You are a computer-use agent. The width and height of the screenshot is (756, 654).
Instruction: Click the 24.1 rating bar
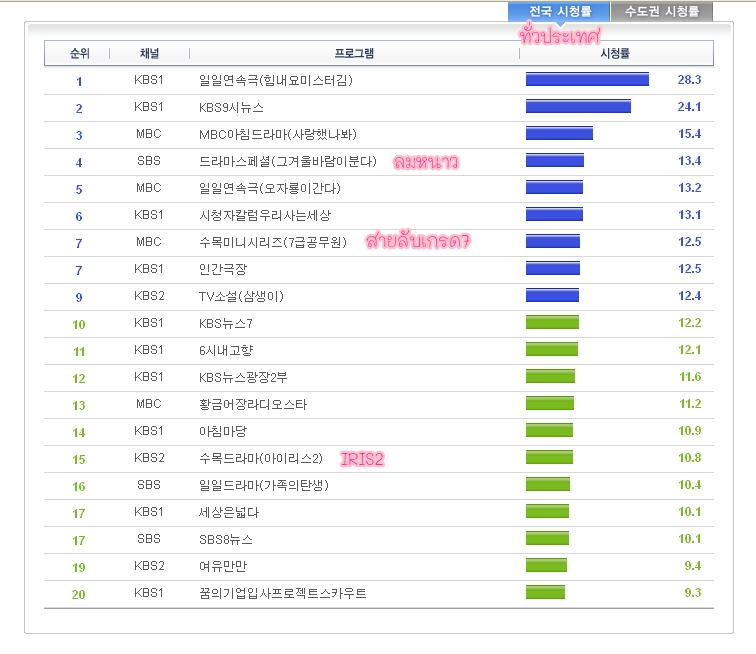point(578,106)
